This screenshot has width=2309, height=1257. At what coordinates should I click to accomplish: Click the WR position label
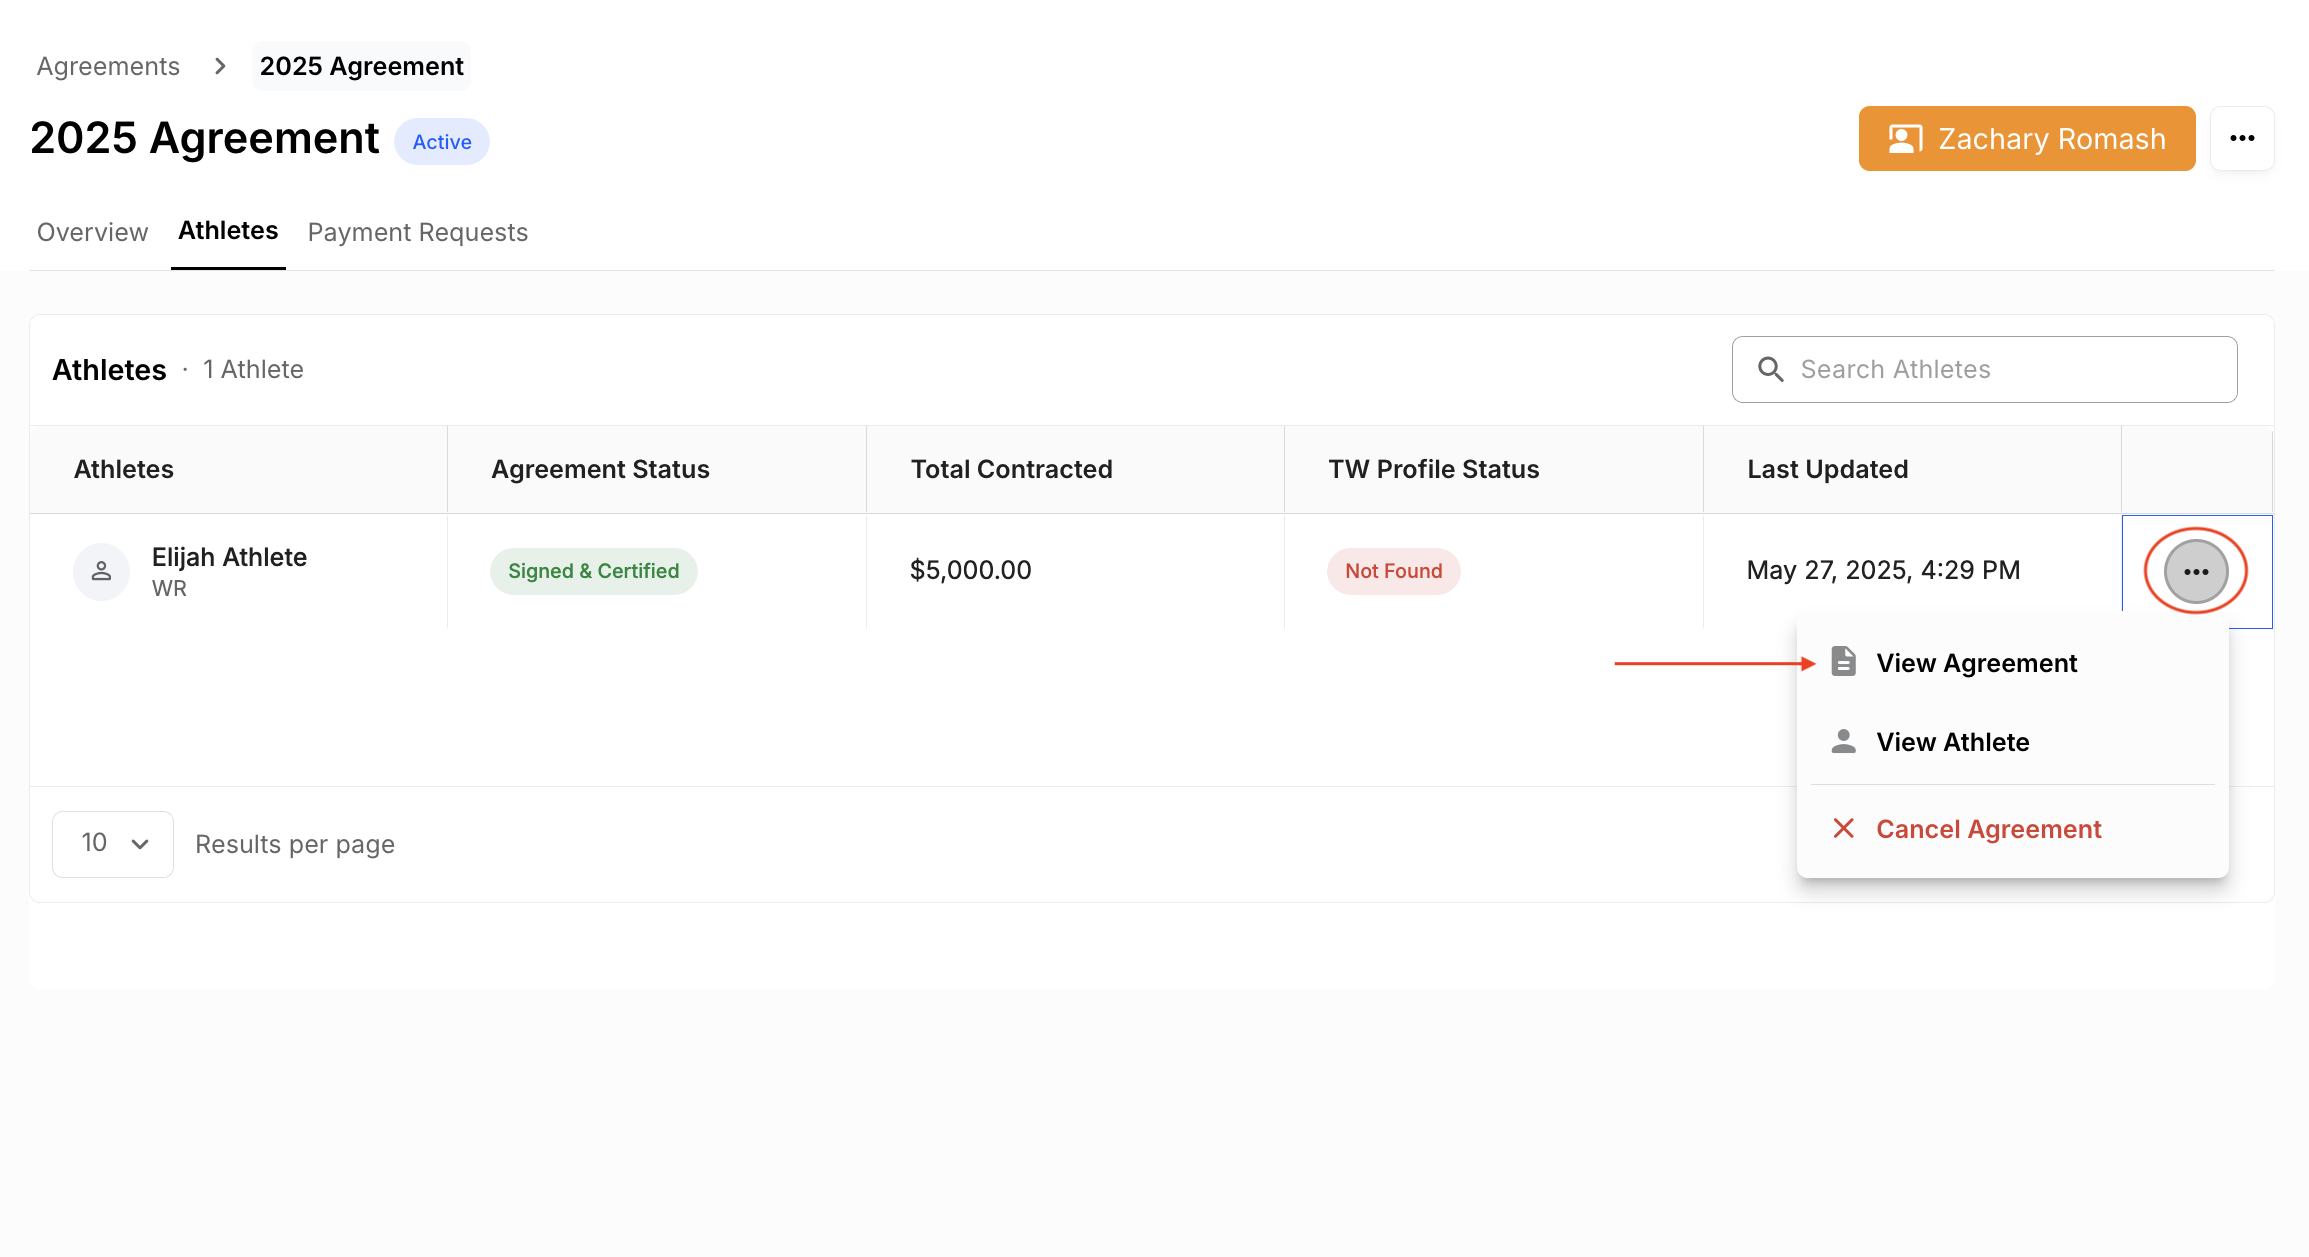169,588
